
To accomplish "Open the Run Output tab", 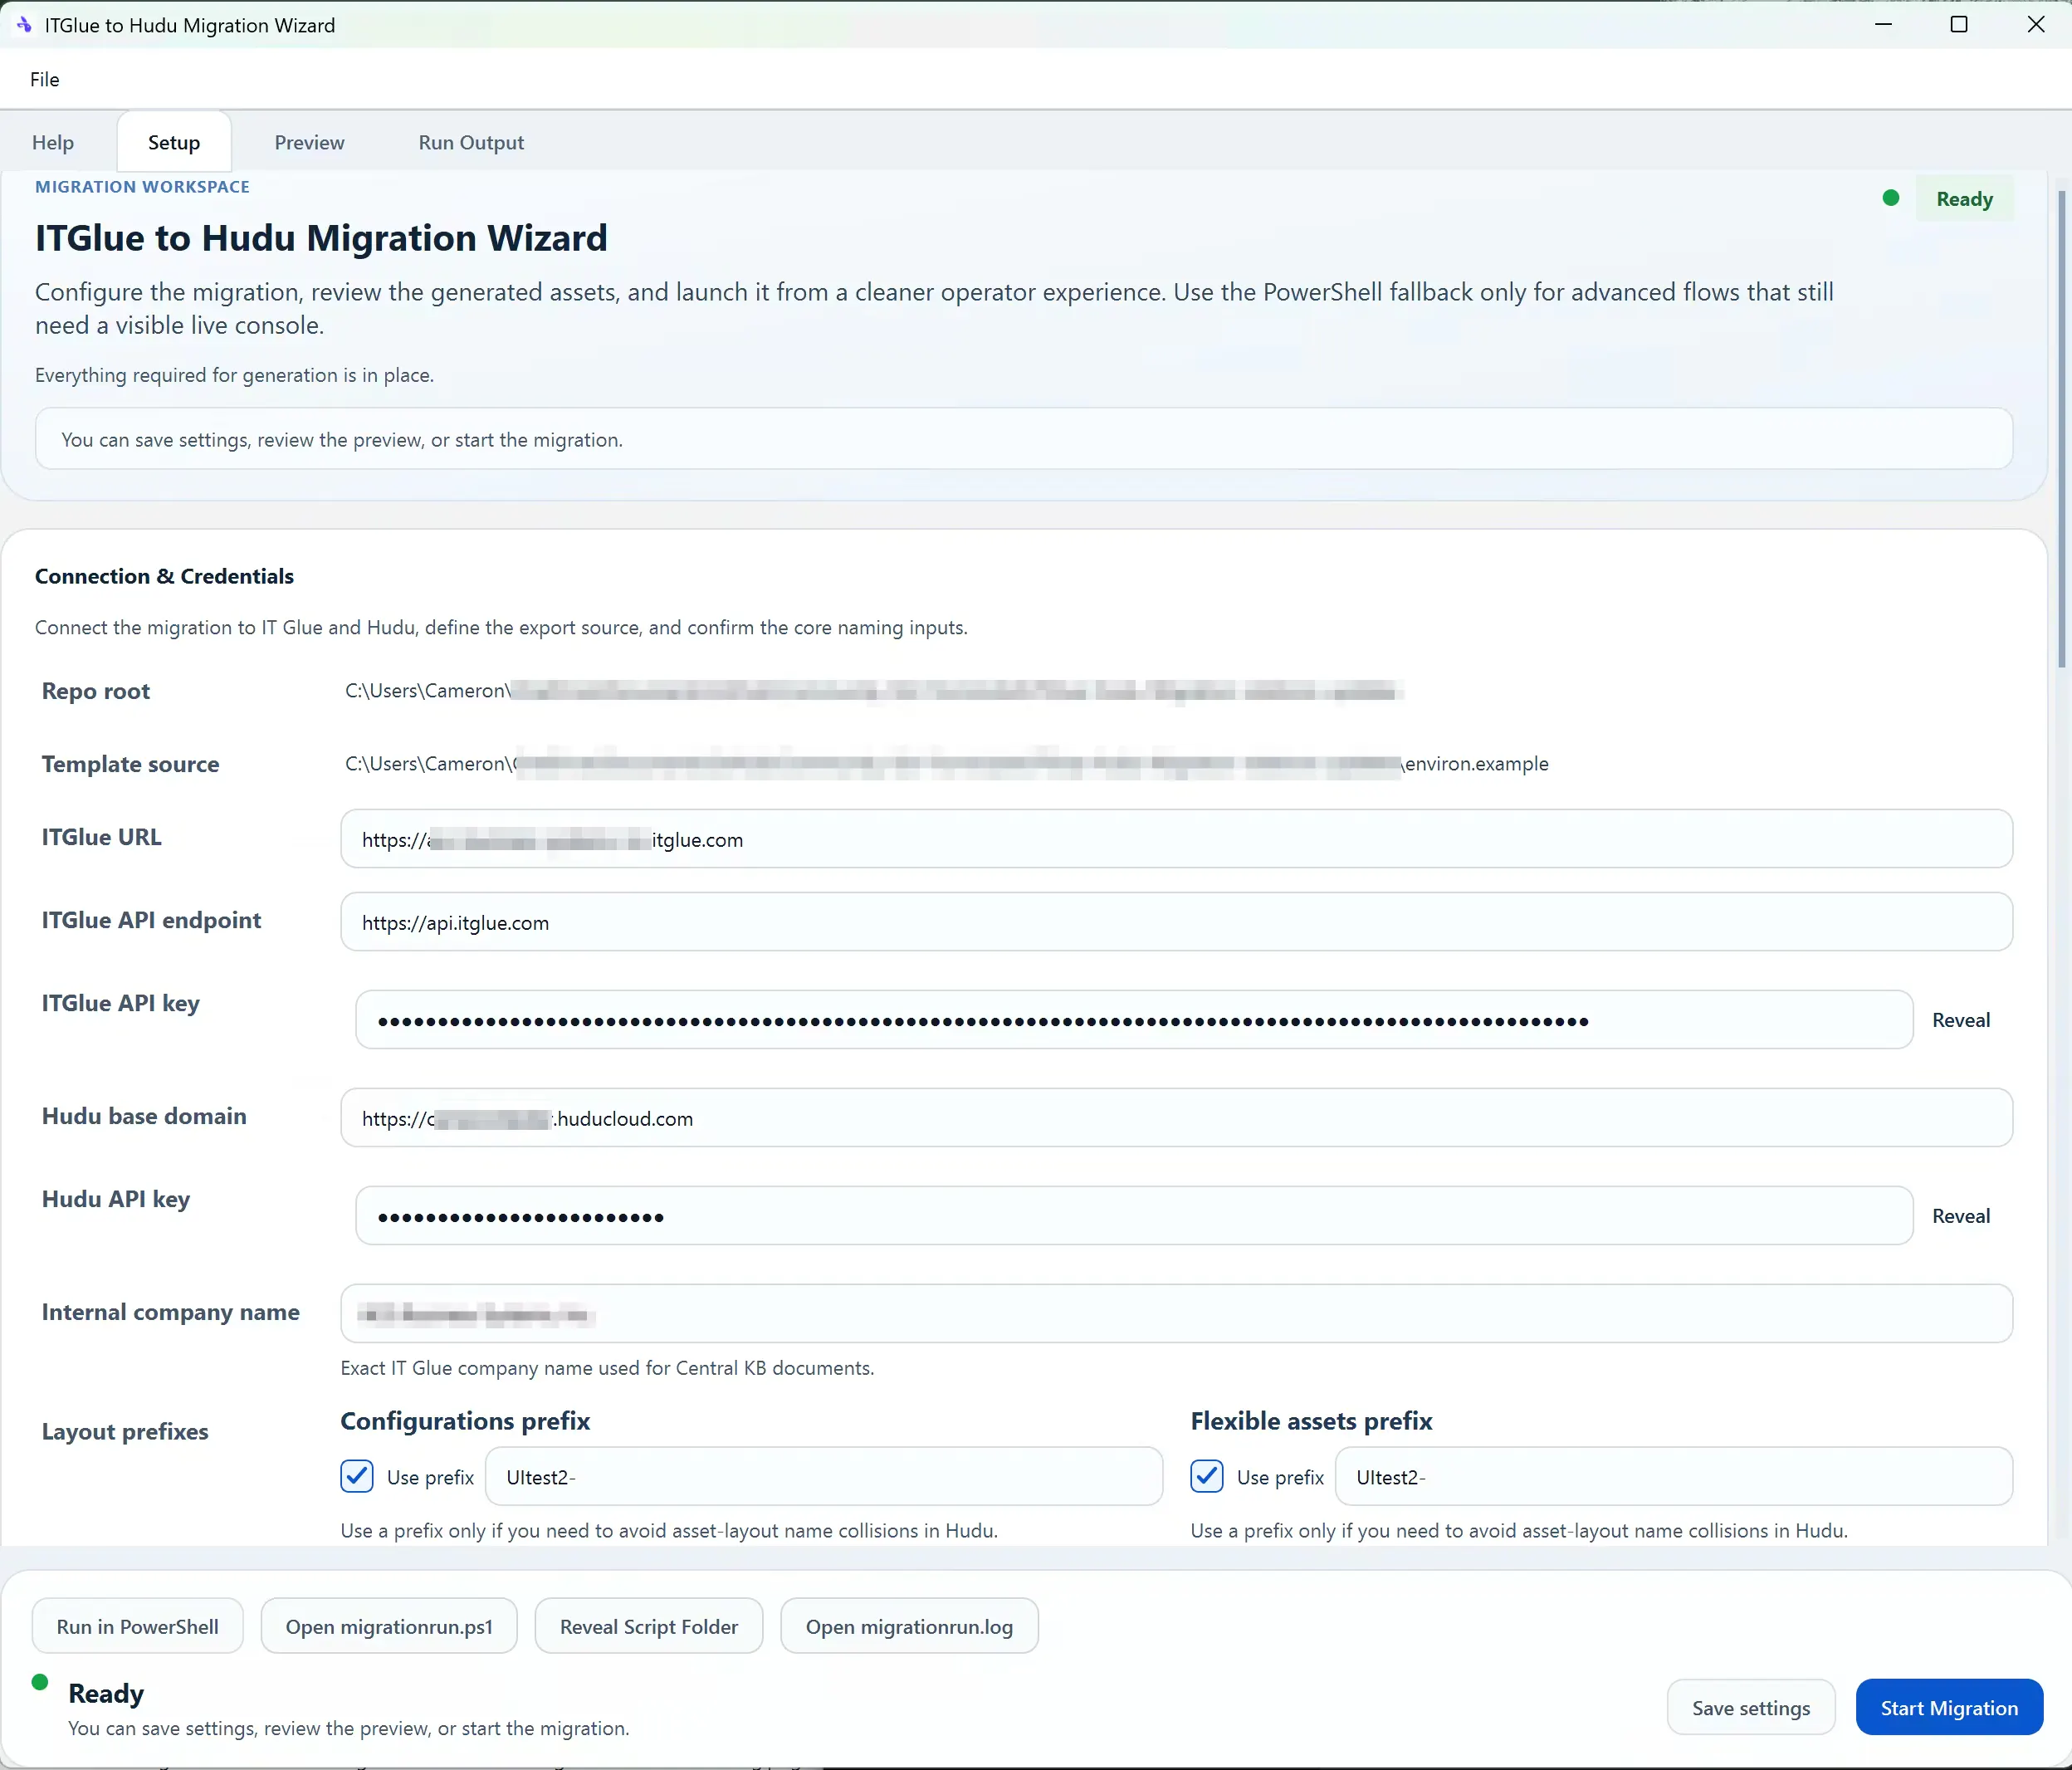I will [471, 142].
